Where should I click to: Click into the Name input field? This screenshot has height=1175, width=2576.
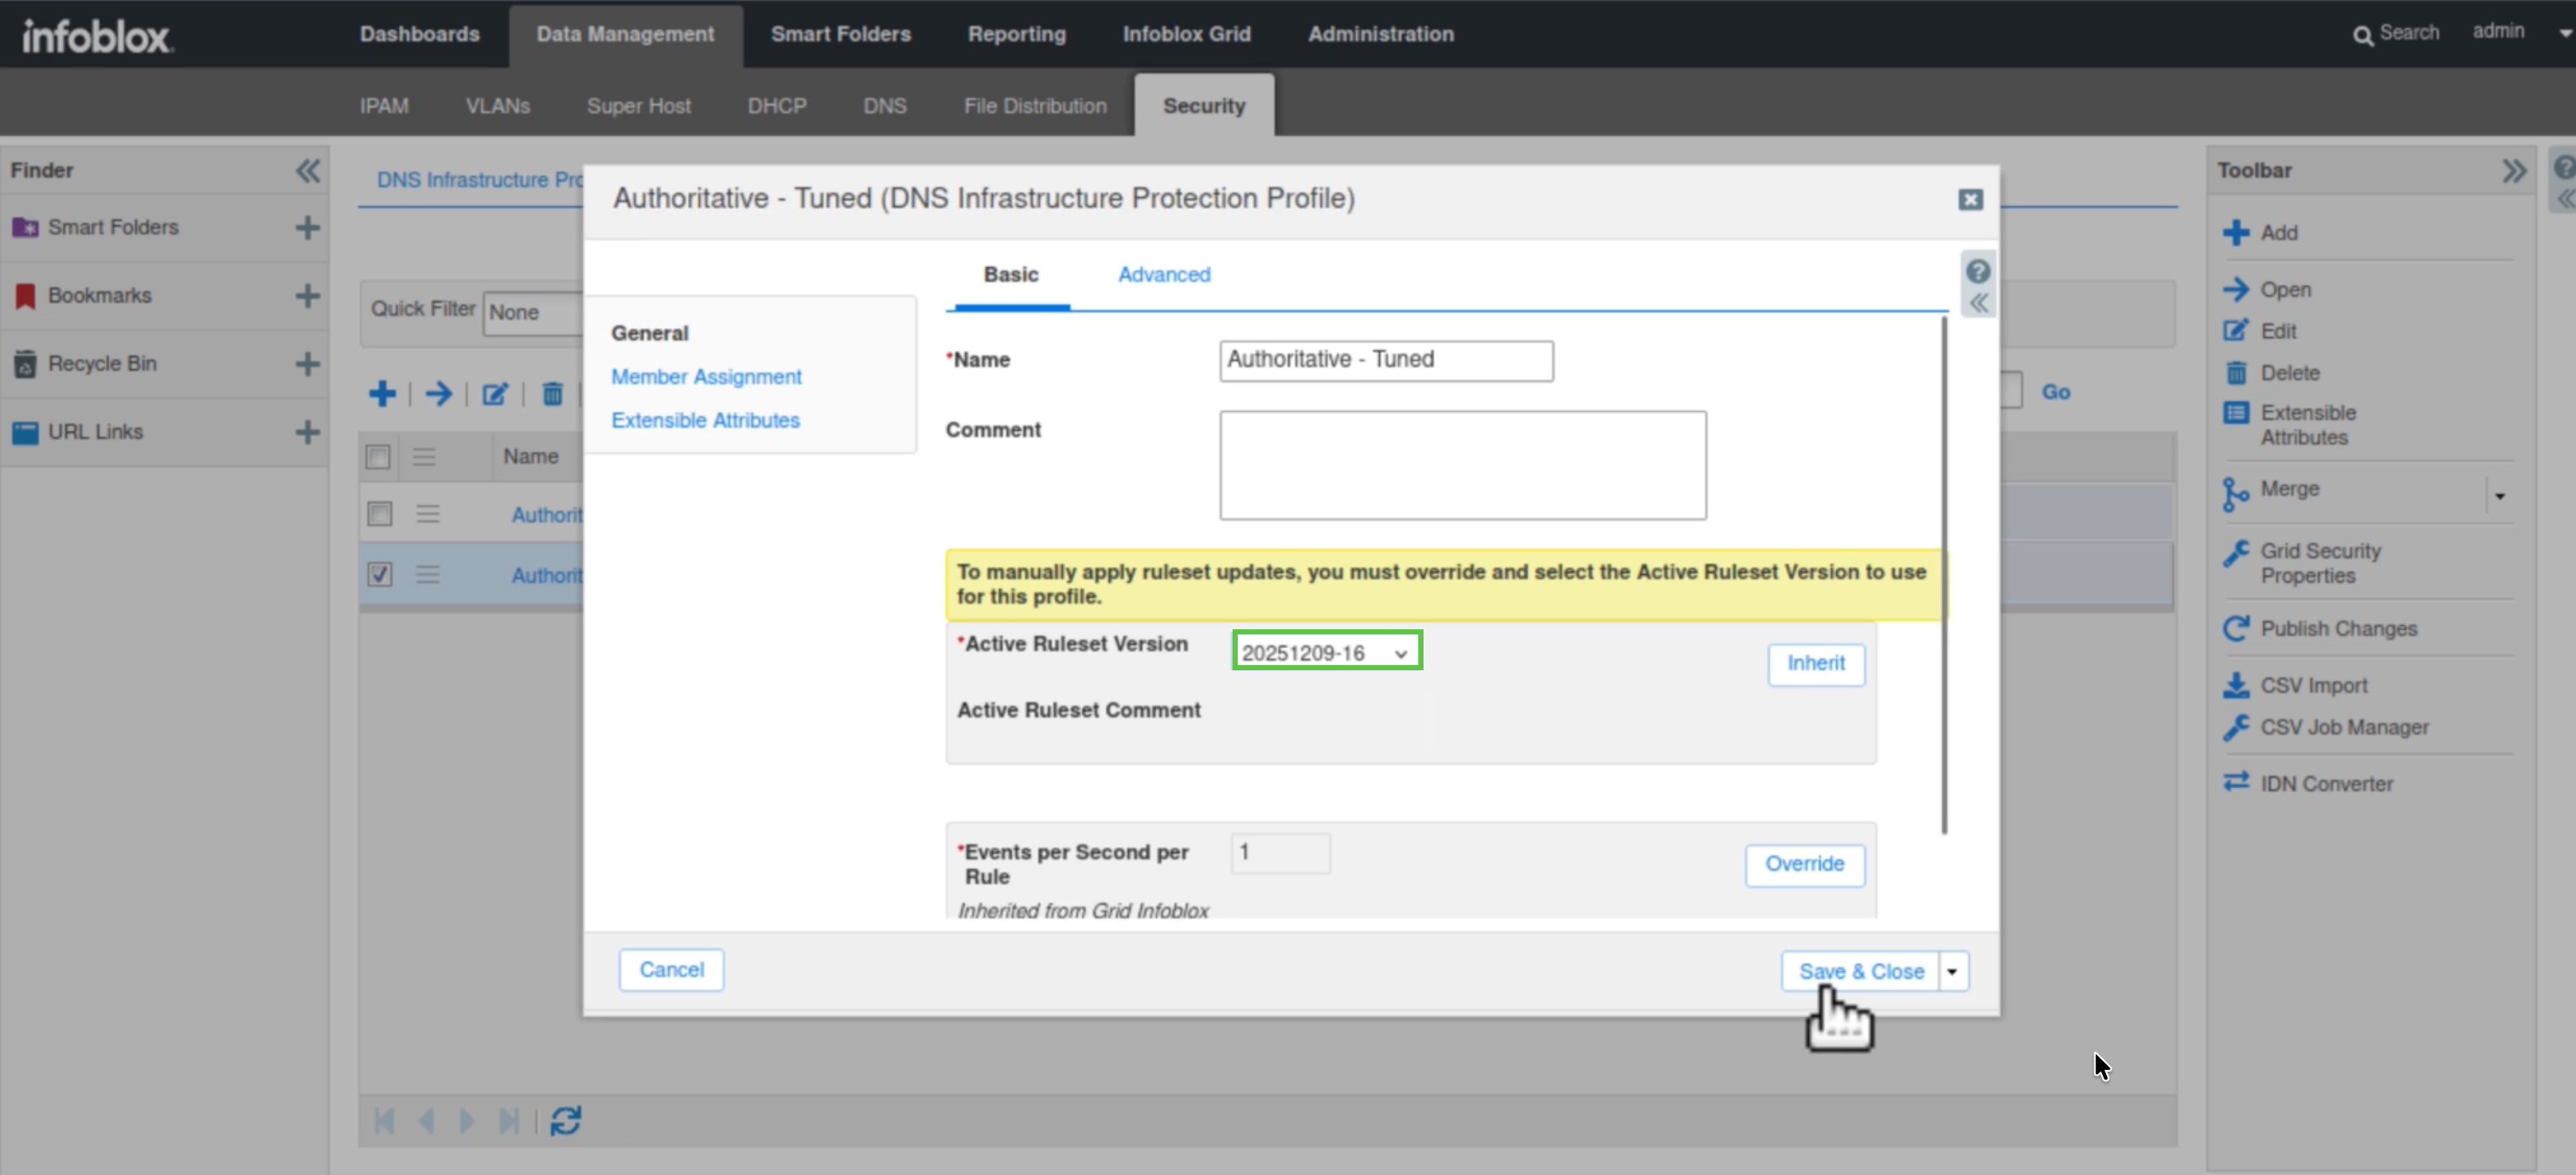coord(1386,361)
